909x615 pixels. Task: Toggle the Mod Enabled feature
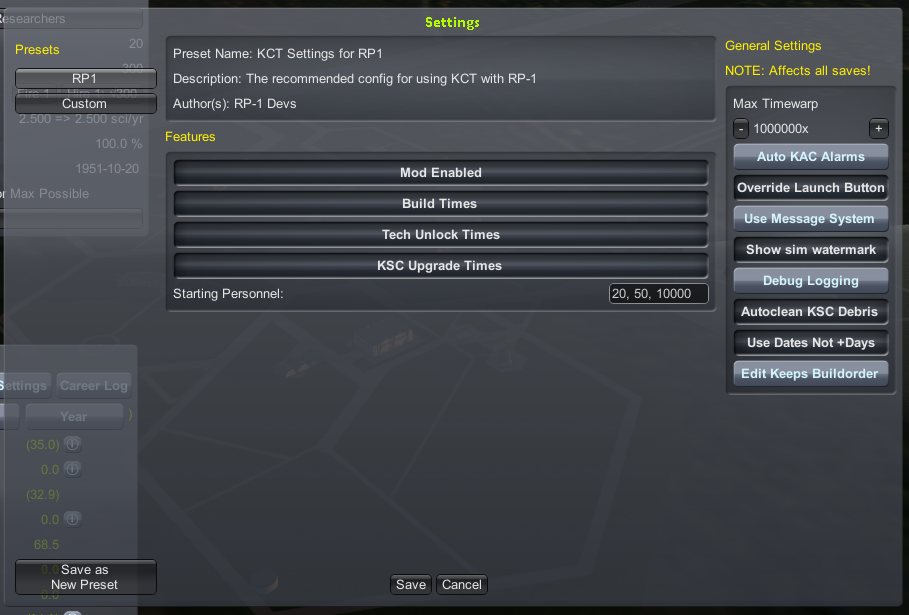tap(441, 173)
